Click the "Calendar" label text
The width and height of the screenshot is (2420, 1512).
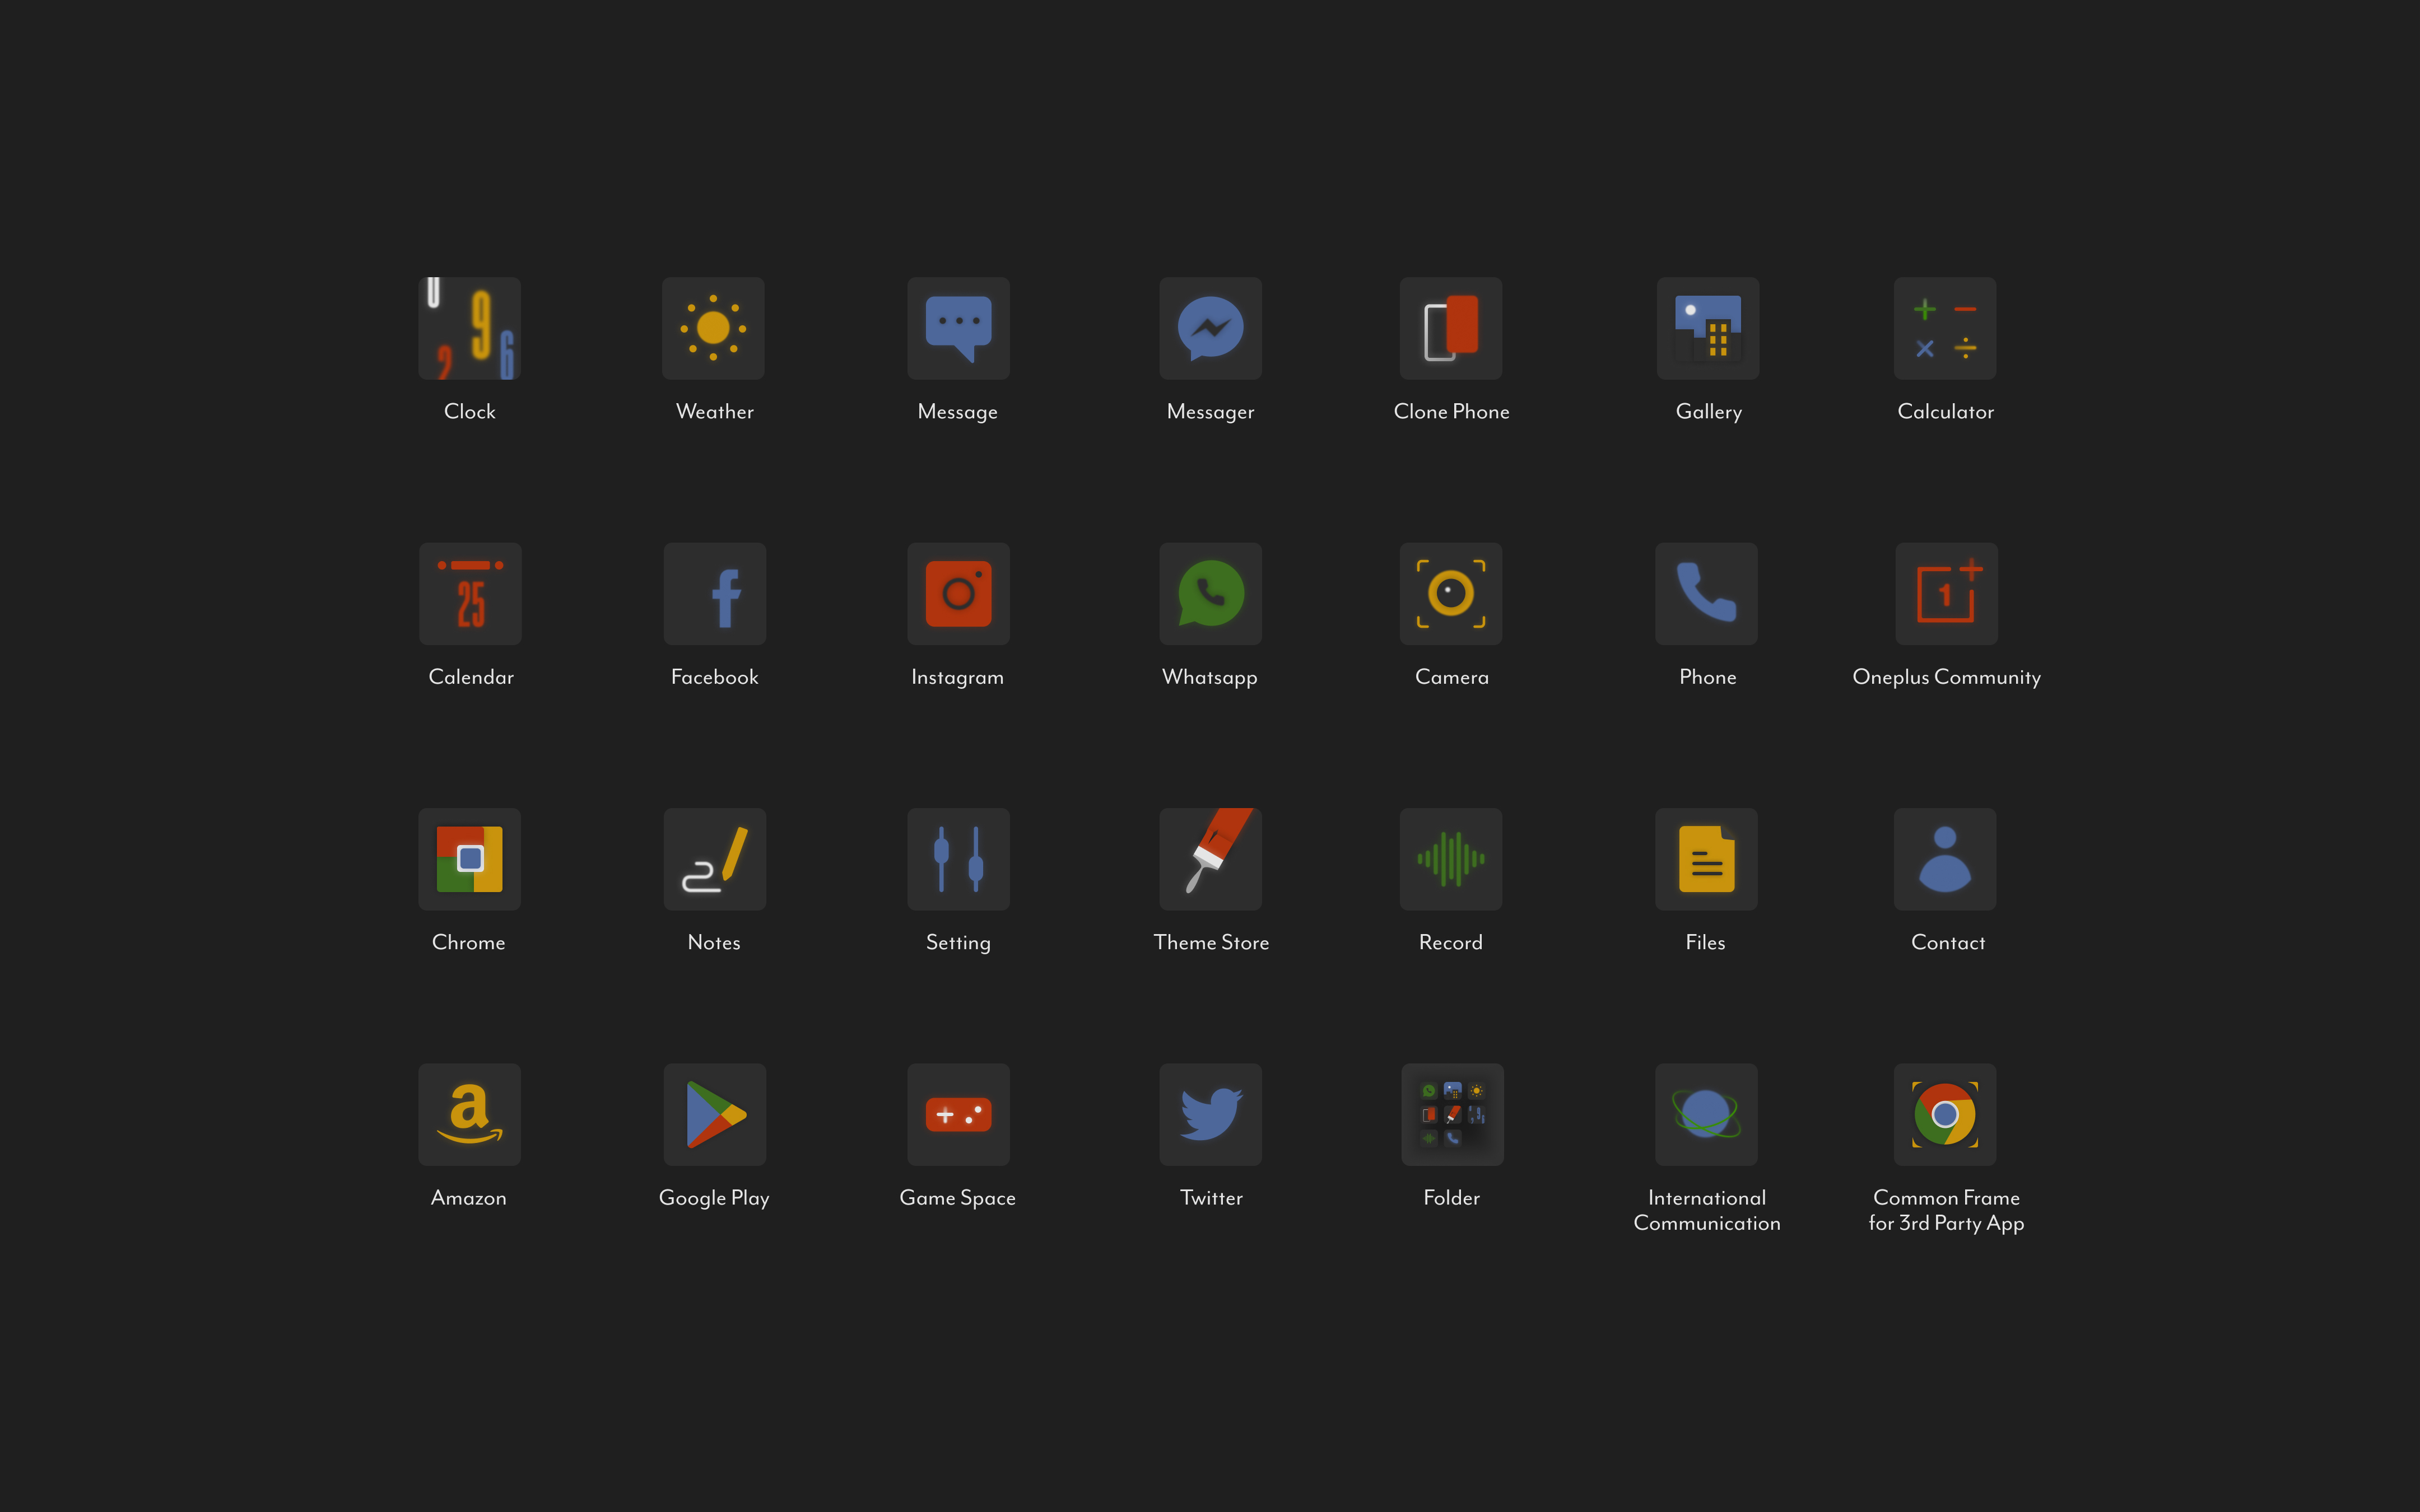pos(471,677)
